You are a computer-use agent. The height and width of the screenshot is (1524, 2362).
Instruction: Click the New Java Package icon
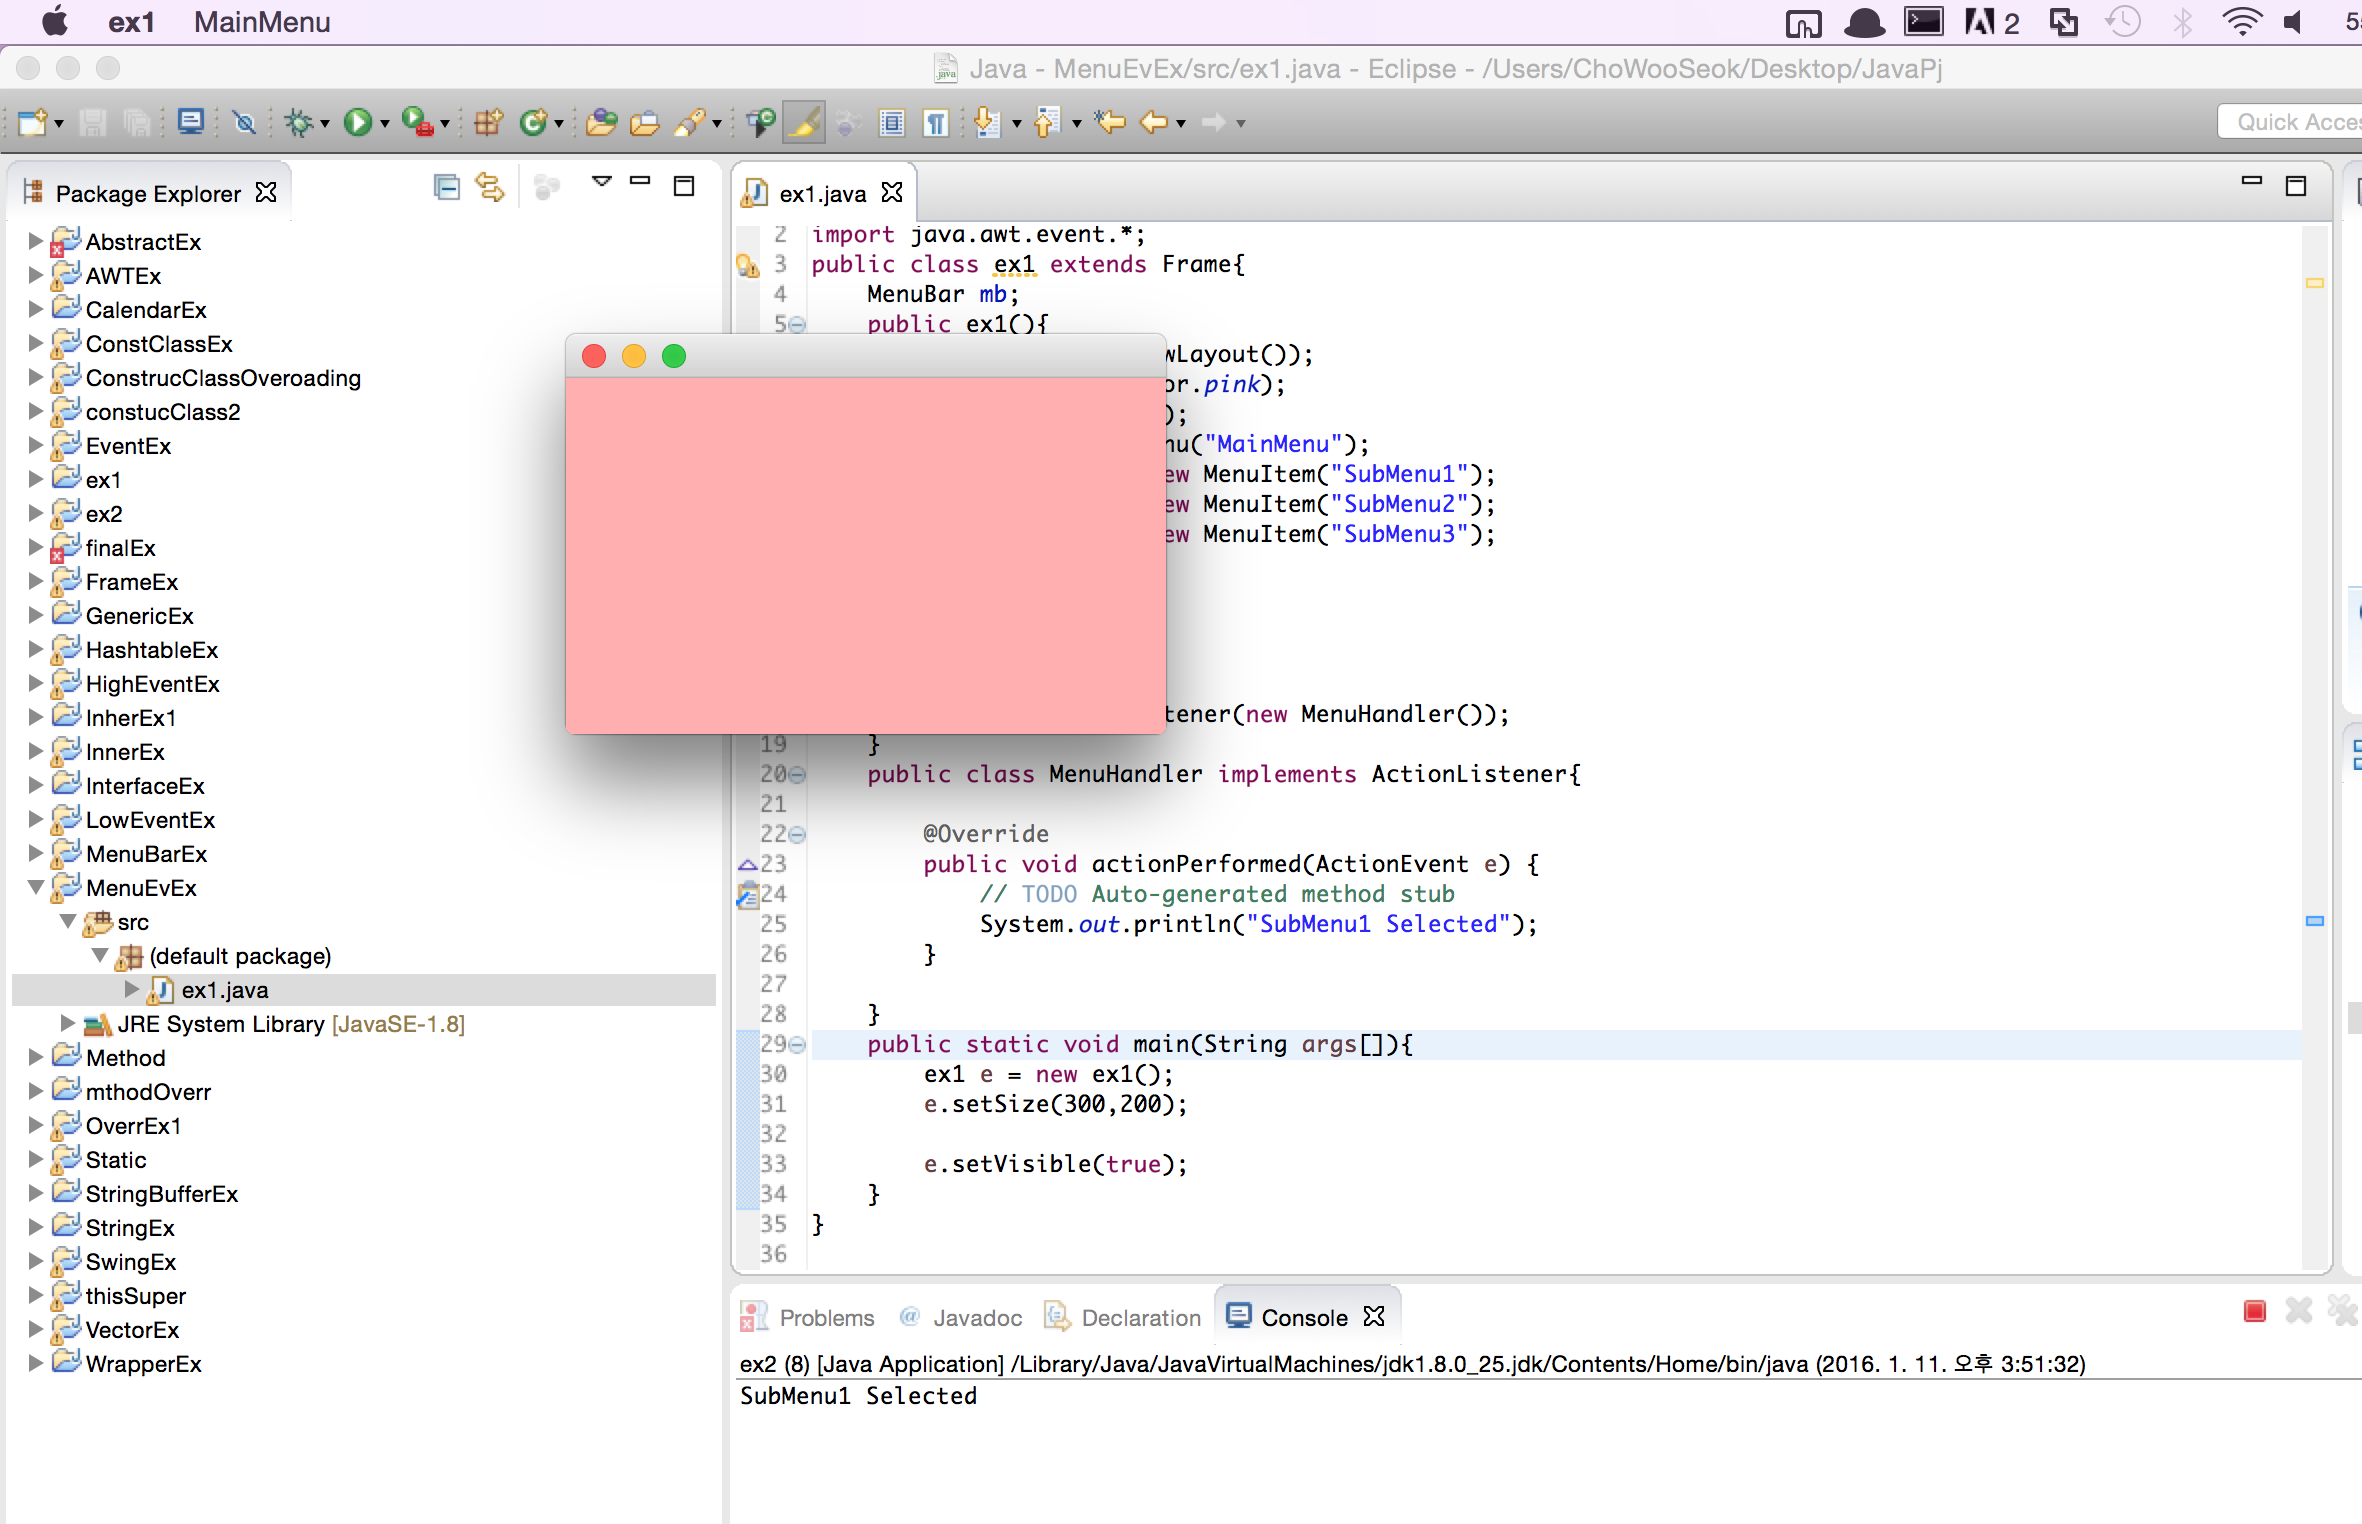pos(488,122)
